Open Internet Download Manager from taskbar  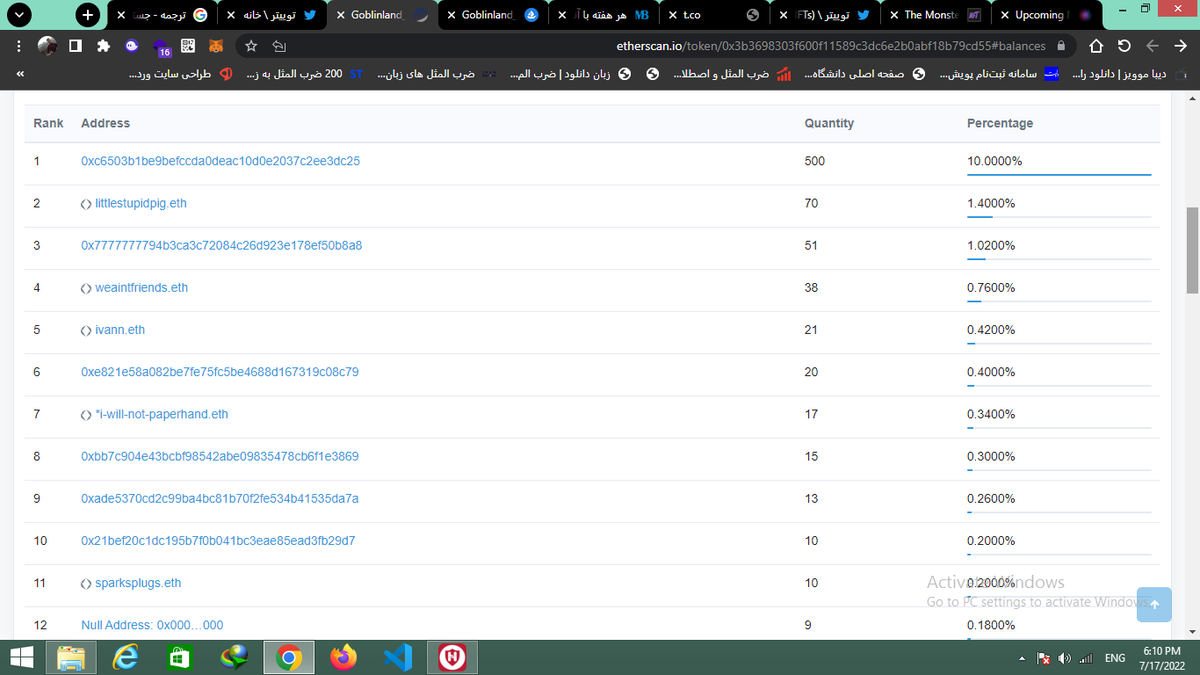236,657
